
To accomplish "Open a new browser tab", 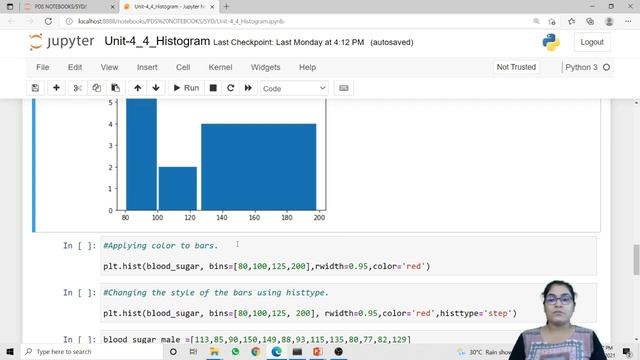I will coord(227,7).
